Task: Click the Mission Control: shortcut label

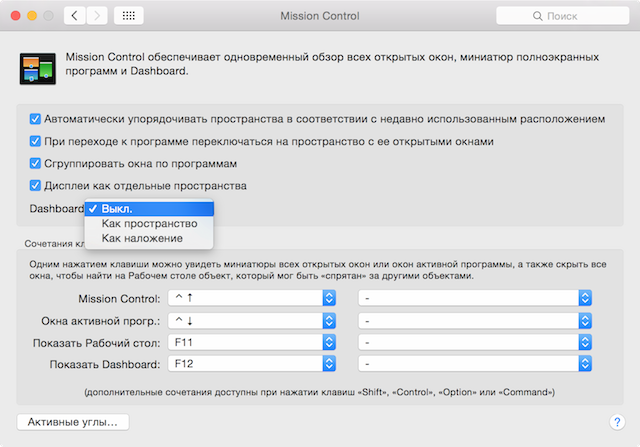Action: (x=119, y=299)
